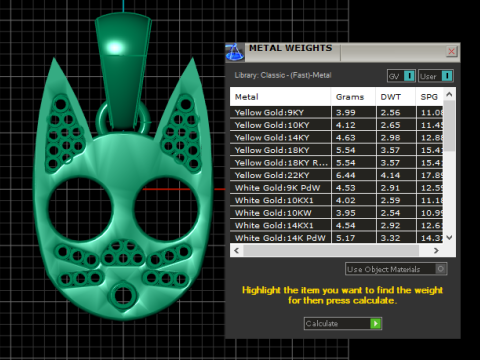Click the horizontal scroll left arrow
The image size is (480, 360).
coord(237,250)
